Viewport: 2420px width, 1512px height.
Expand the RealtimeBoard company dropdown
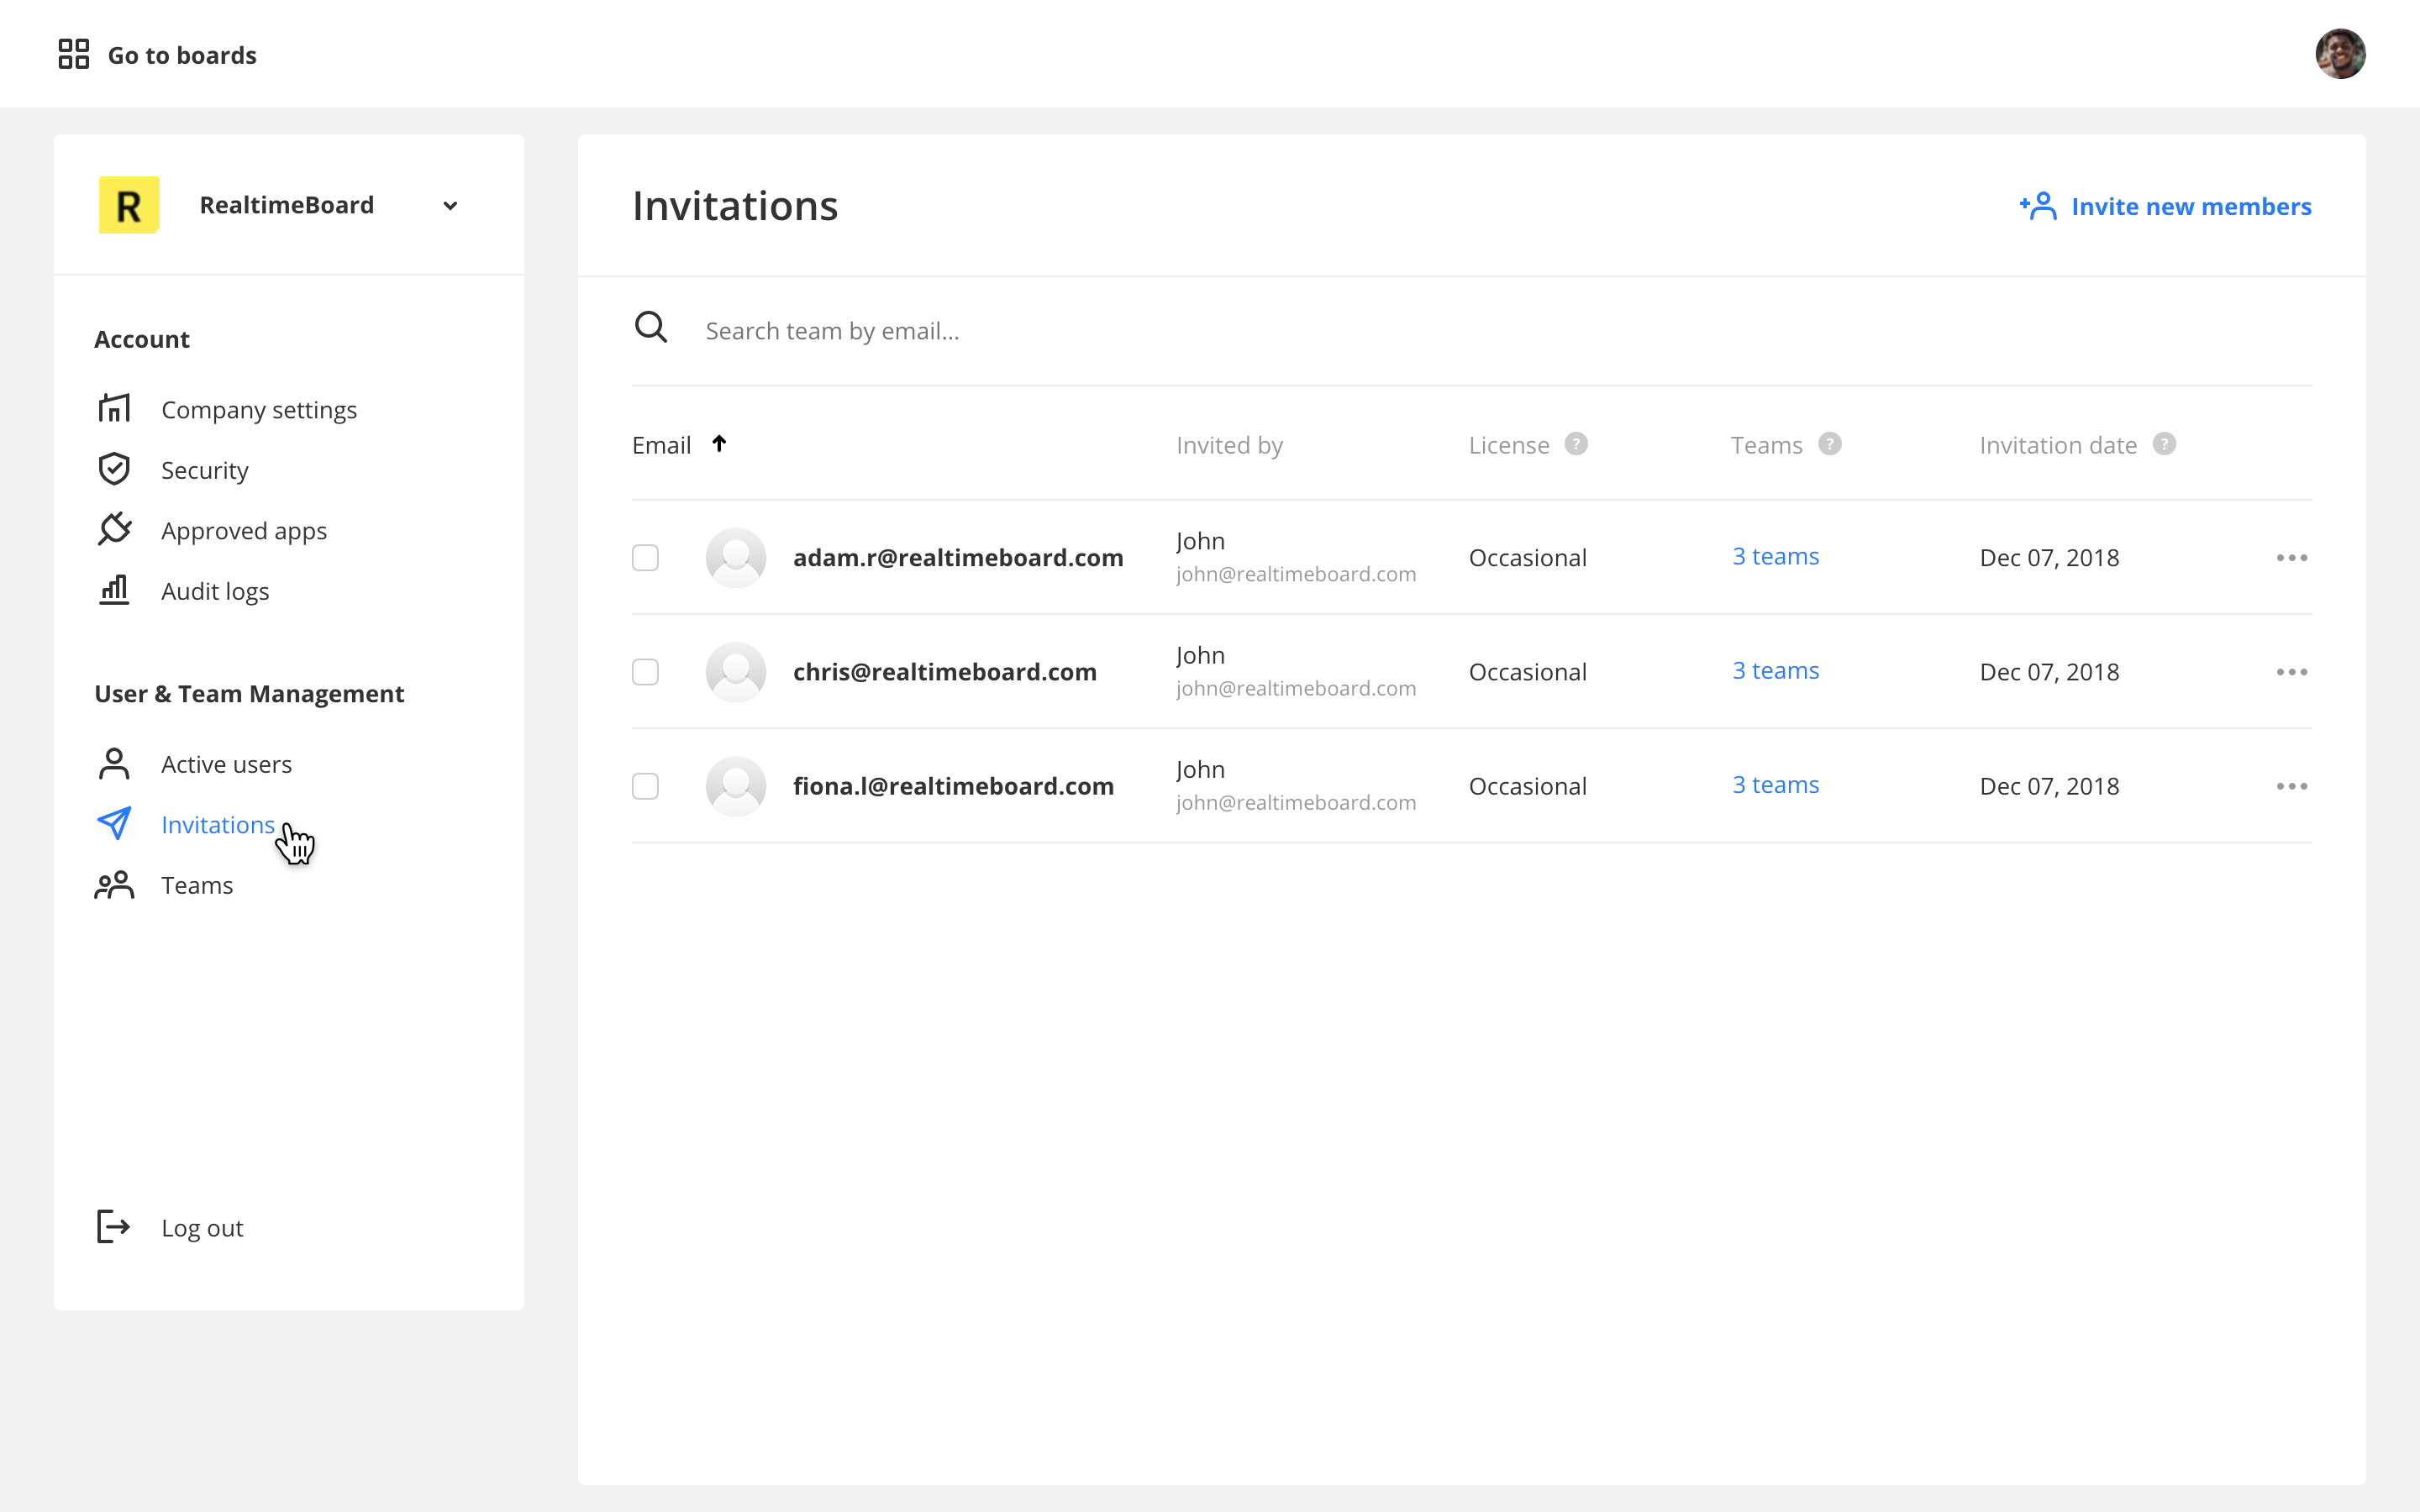pos(450,206)
